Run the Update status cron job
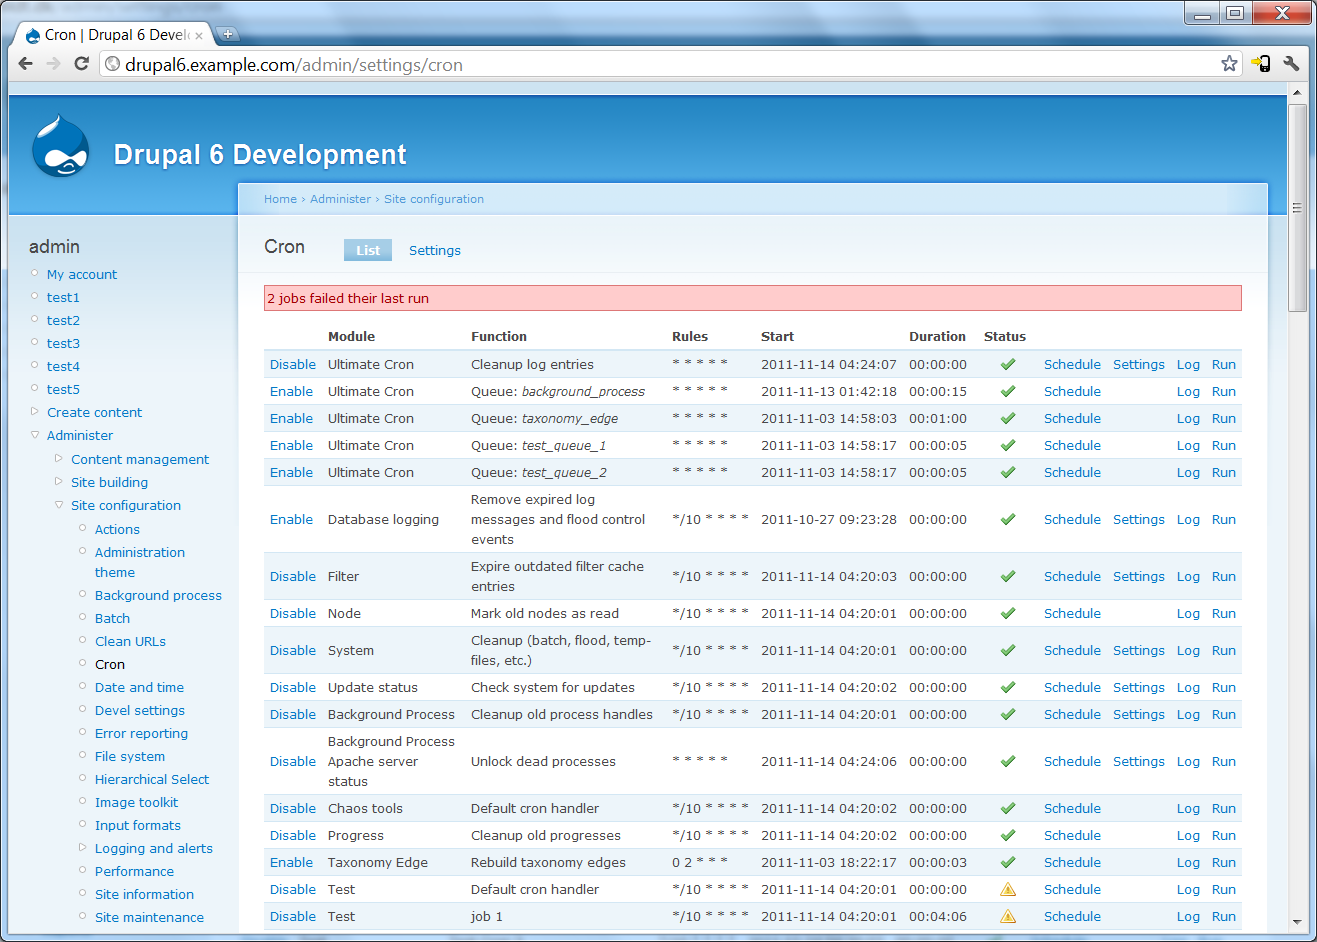 tap(1223, 687)
